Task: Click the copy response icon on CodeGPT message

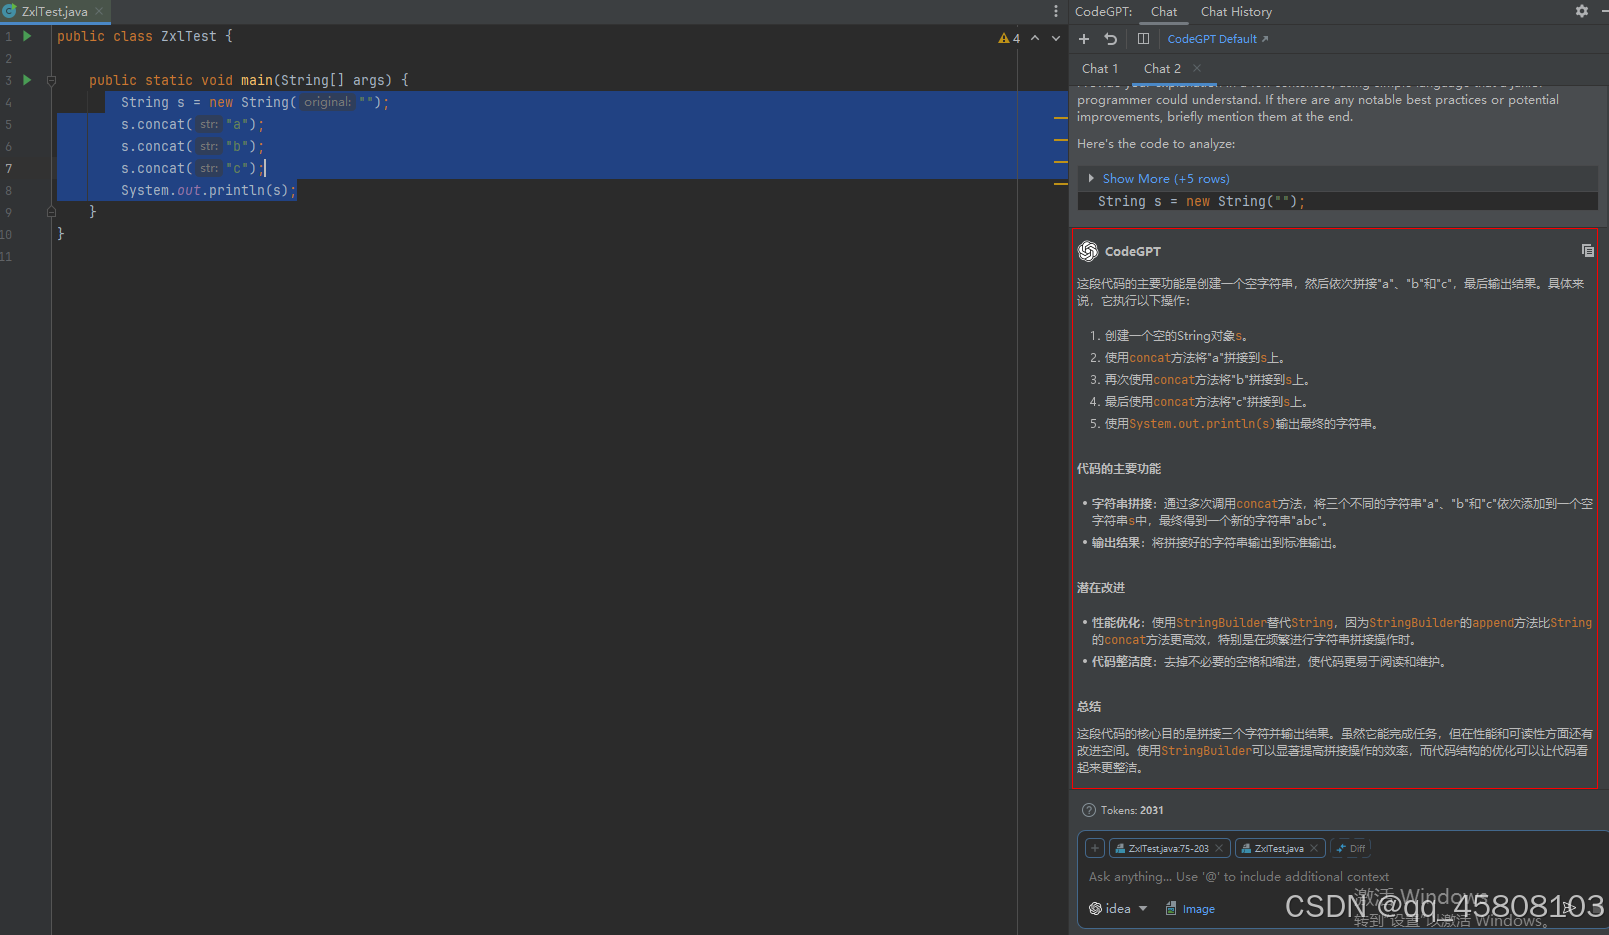Action: point(1587,250)
